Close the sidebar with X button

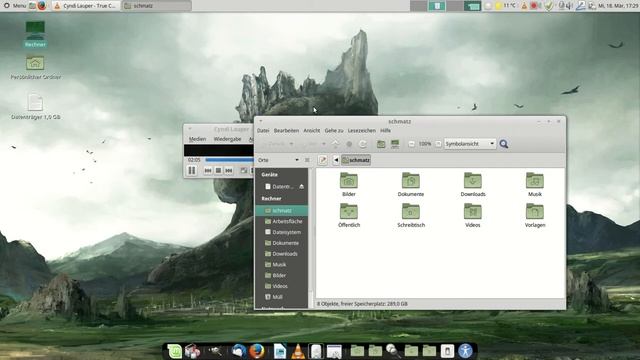pos(307,160)
